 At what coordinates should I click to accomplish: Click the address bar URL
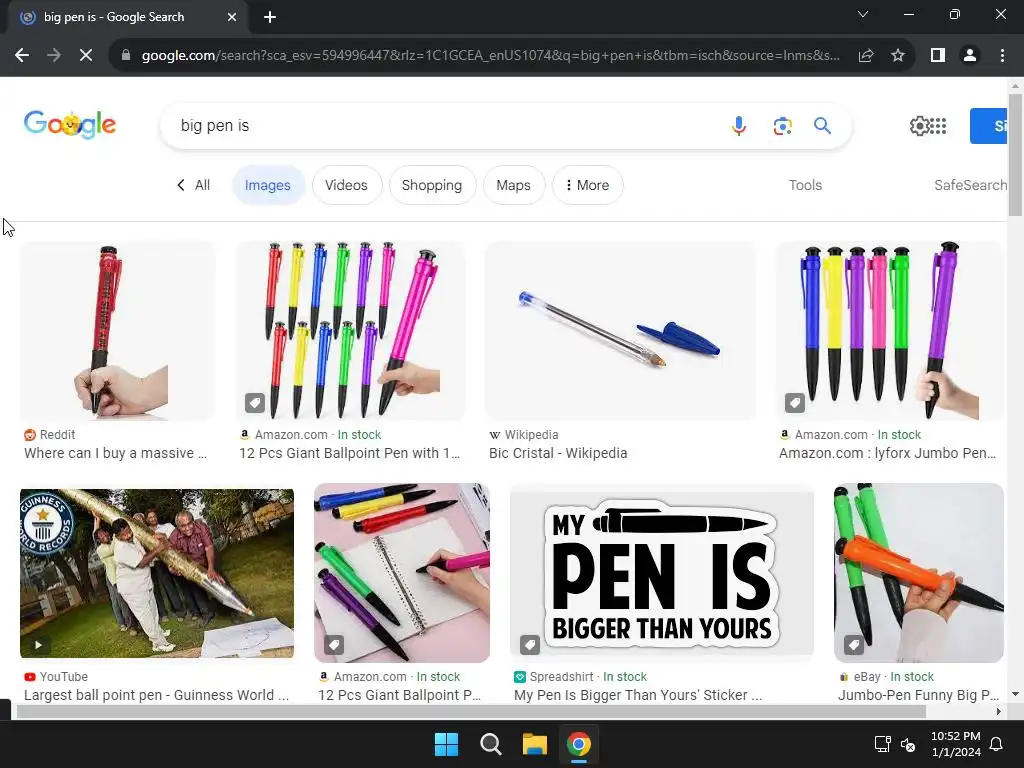490,56
